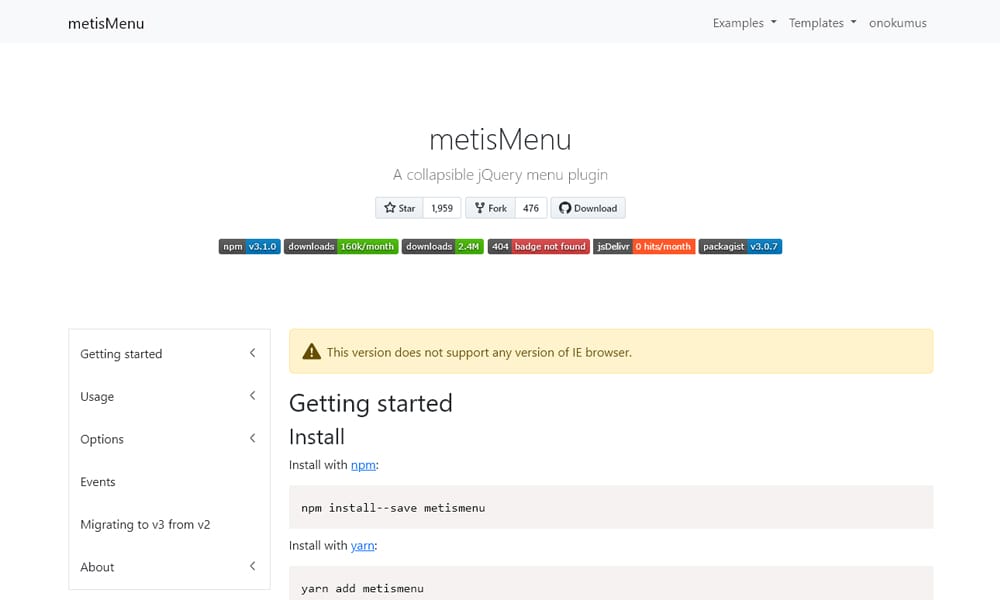1000x600 pixels.
Task: Follow the yarn hyperlink
Action: pos(362,546)
